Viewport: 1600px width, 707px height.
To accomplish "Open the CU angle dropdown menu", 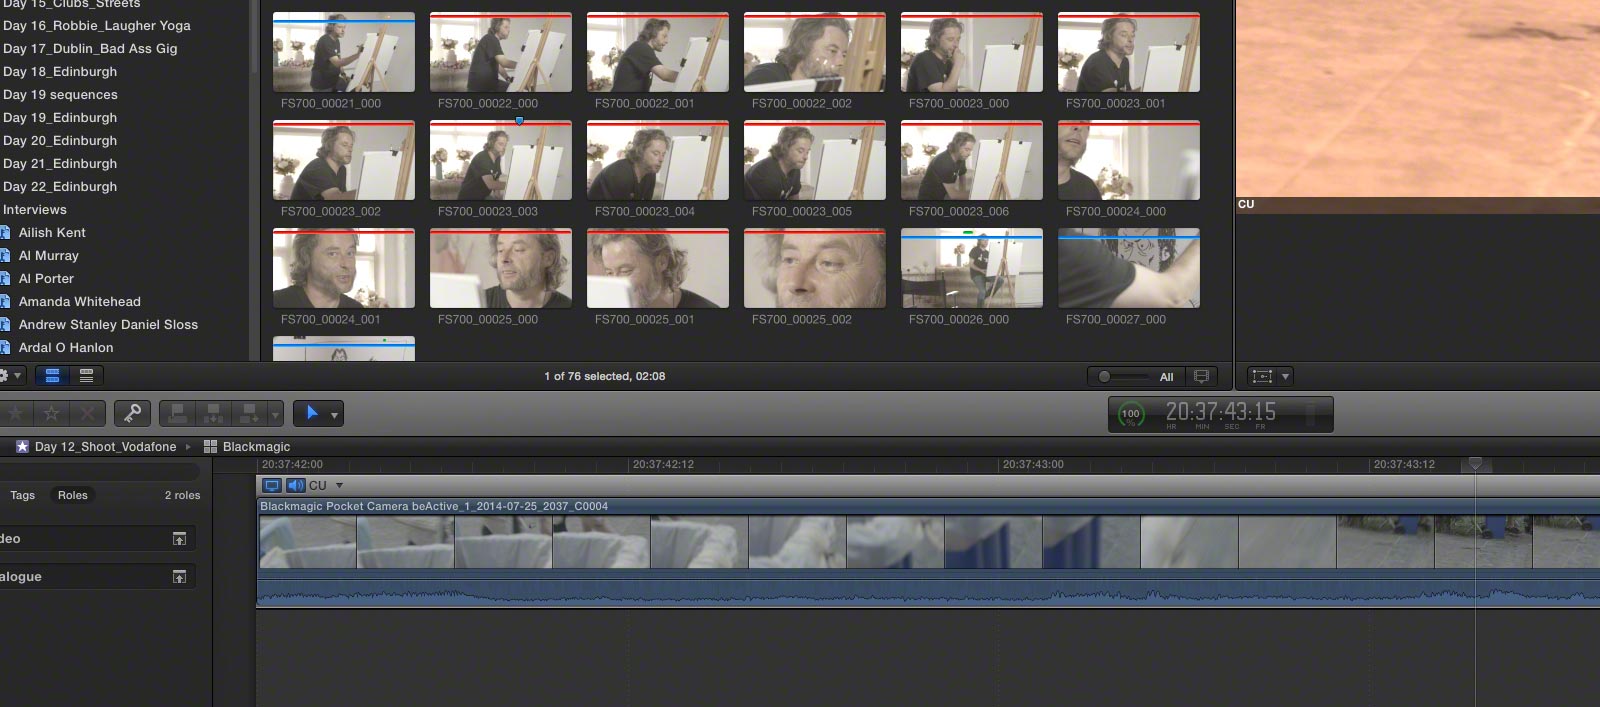I will 339,486.
